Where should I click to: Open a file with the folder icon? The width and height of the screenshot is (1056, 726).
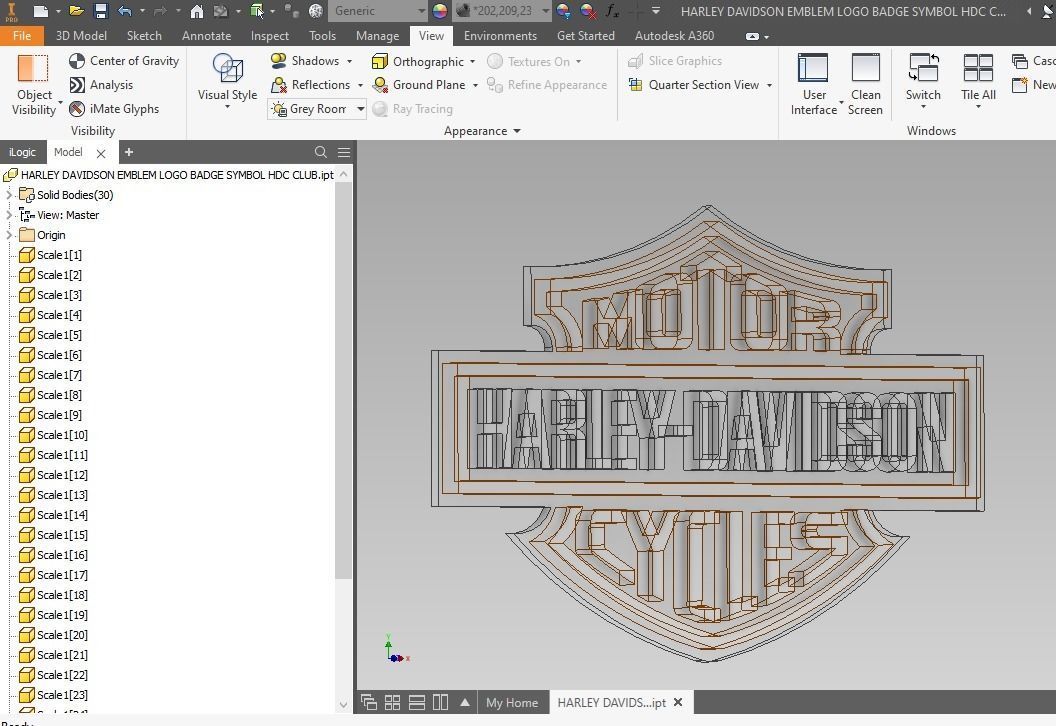76,11
